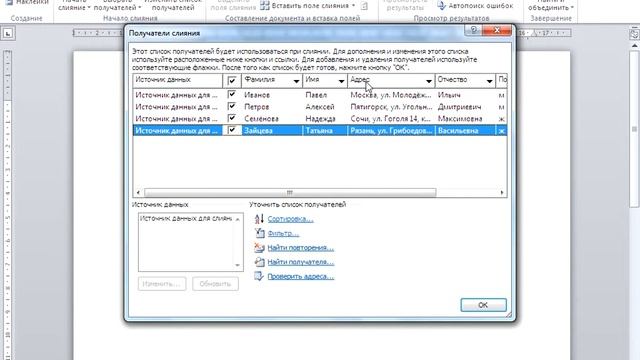640x360 pixels.
Task: Click the Find recipient icon
Action: [x=259, y=262]
